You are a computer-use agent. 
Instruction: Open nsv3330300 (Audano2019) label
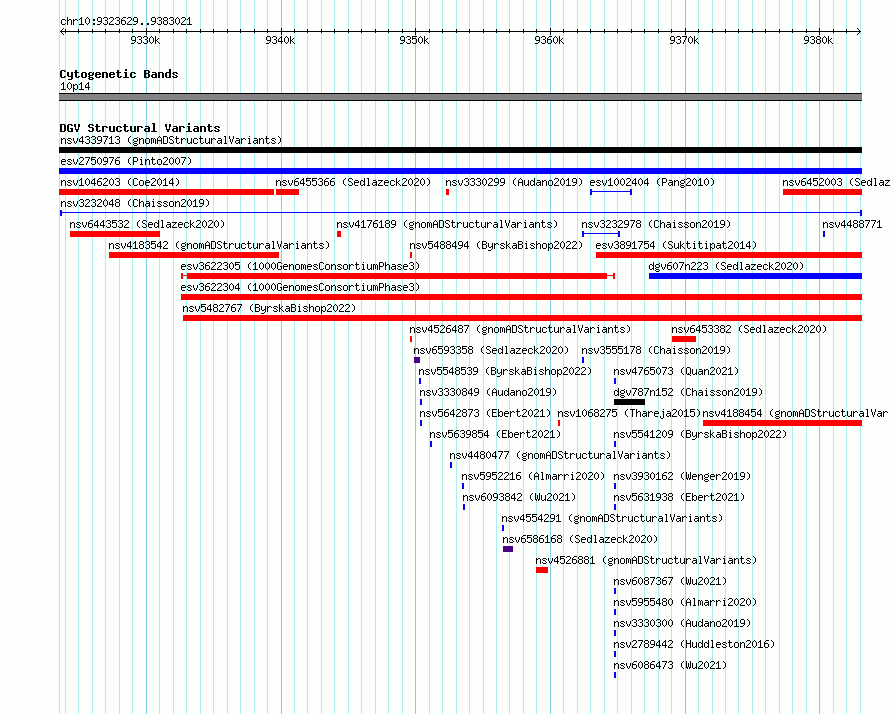coord(682,623)
